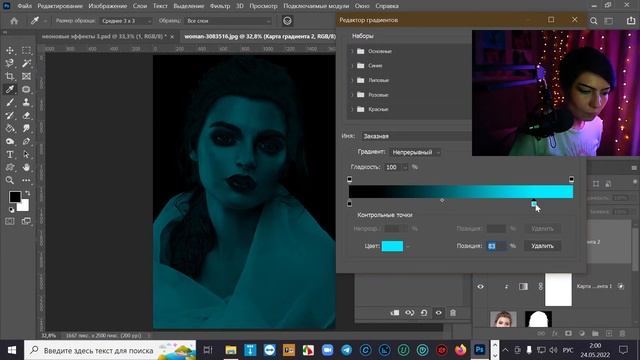Open Telegram from the taskbar
The width and height of the screenshot is (640, 360).
pos(347,350)
